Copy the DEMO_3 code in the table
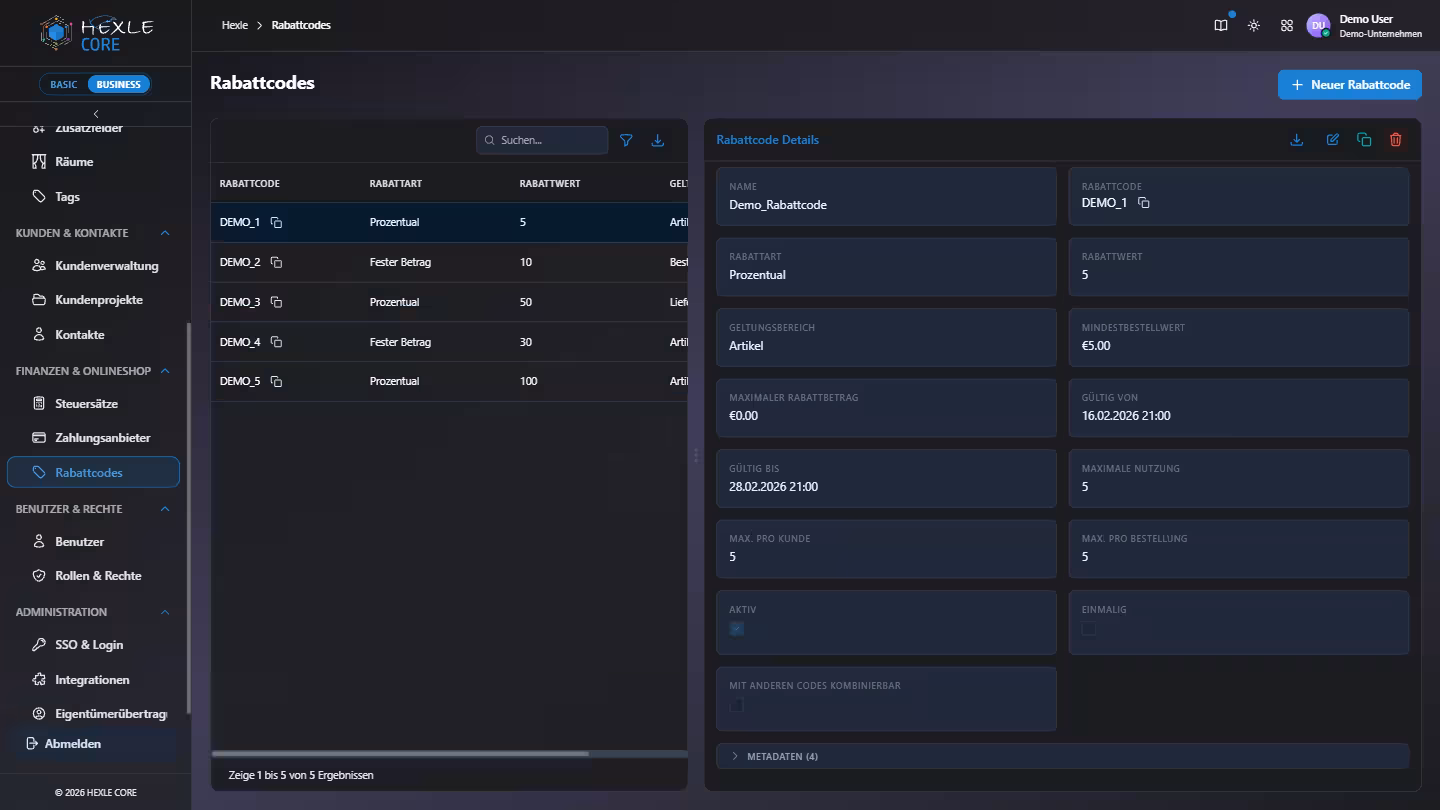 pos(276,302)
